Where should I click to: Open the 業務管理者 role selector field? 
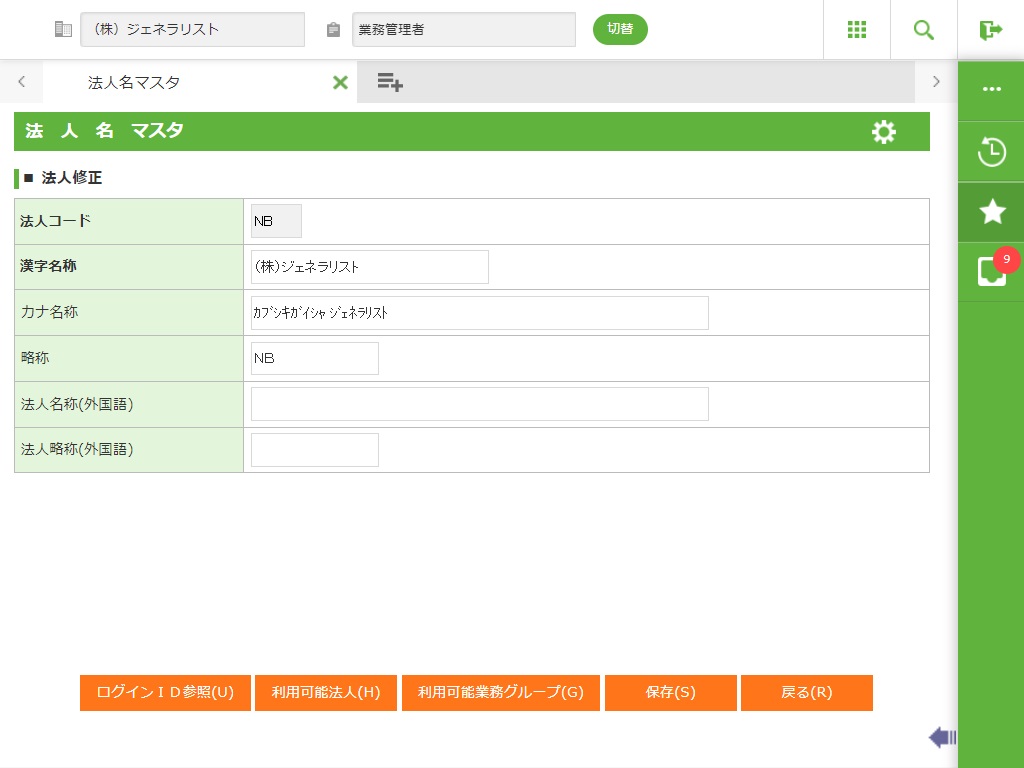point(464,29)
